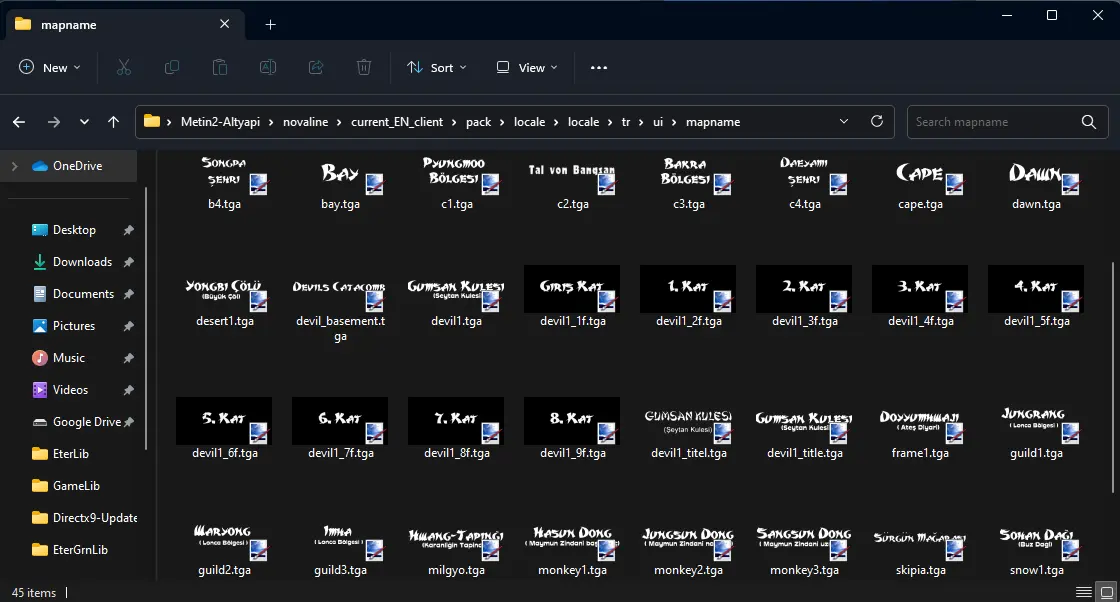Viewport: 1120px width, 602px height.
Task: Navigate to Metin2-Altyapi in address bar
Action: point(220,122)
